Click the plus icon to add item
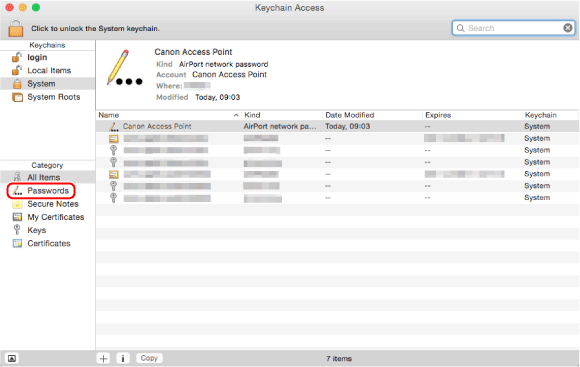Image resolution: width=580 pixels, height=367 pixels. pyautogui.click(x=104, y=358)
